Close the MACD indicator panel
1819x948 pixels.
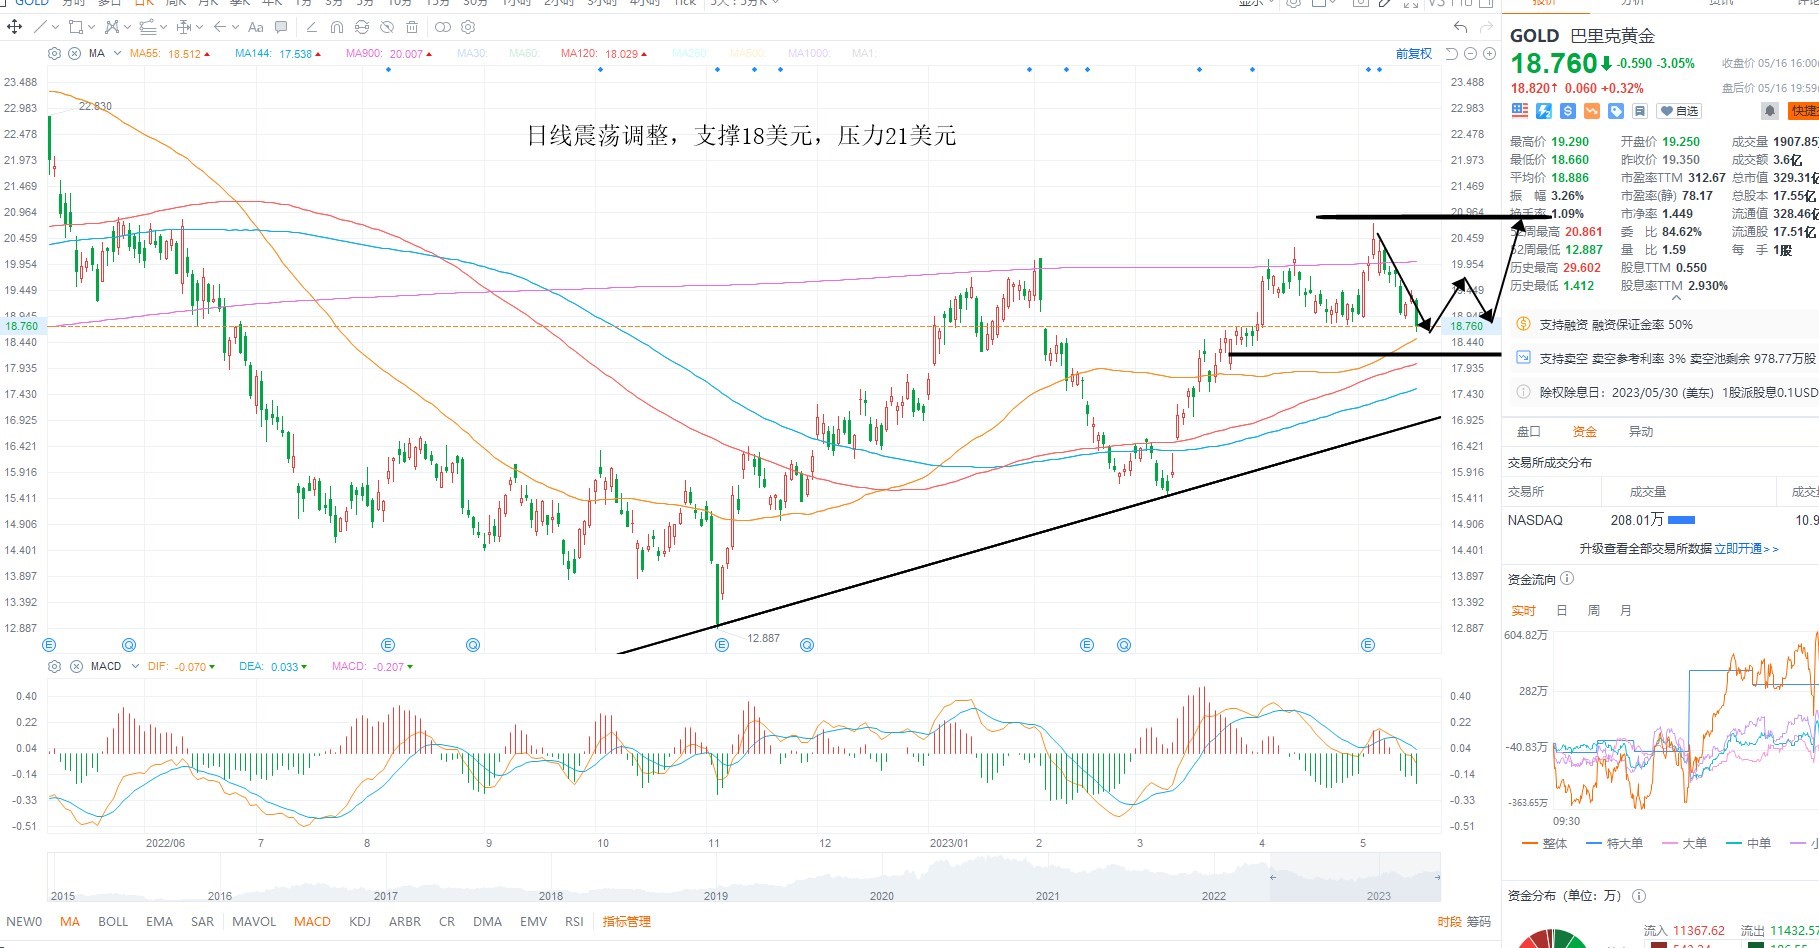pos(76,666)
